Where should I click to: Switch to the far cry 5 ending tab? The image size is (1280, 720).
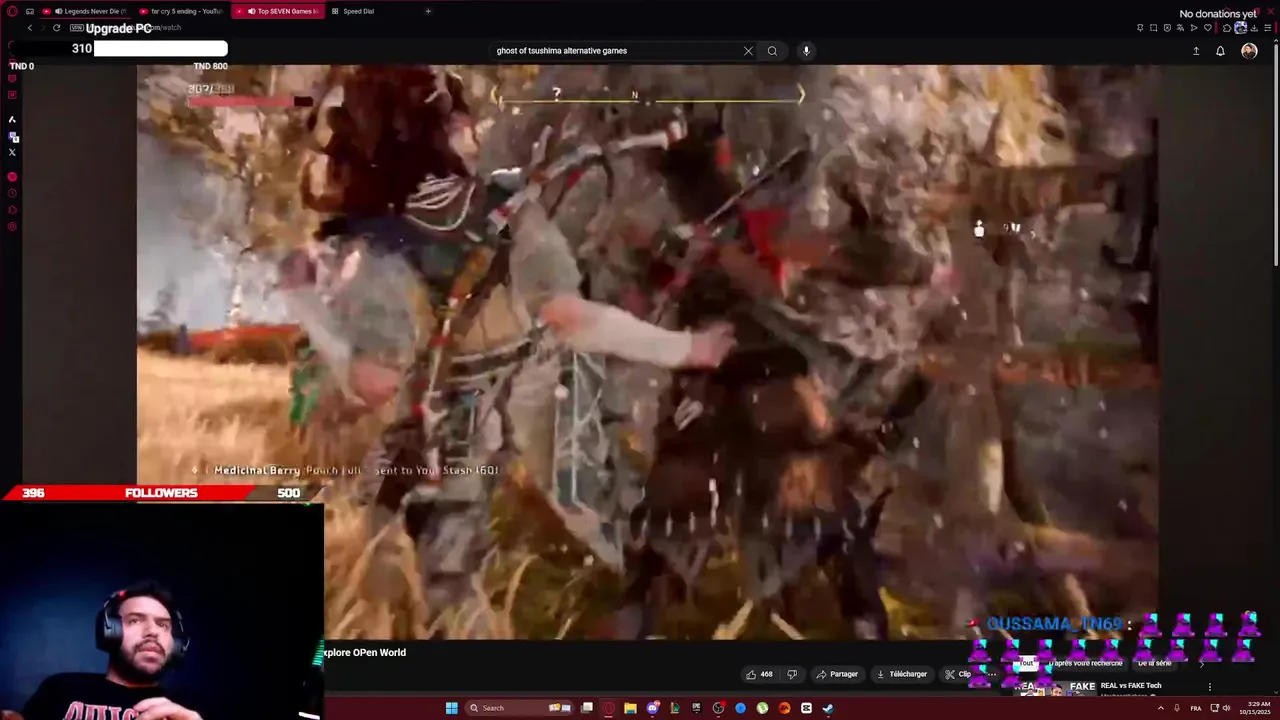tap(182, 11)
